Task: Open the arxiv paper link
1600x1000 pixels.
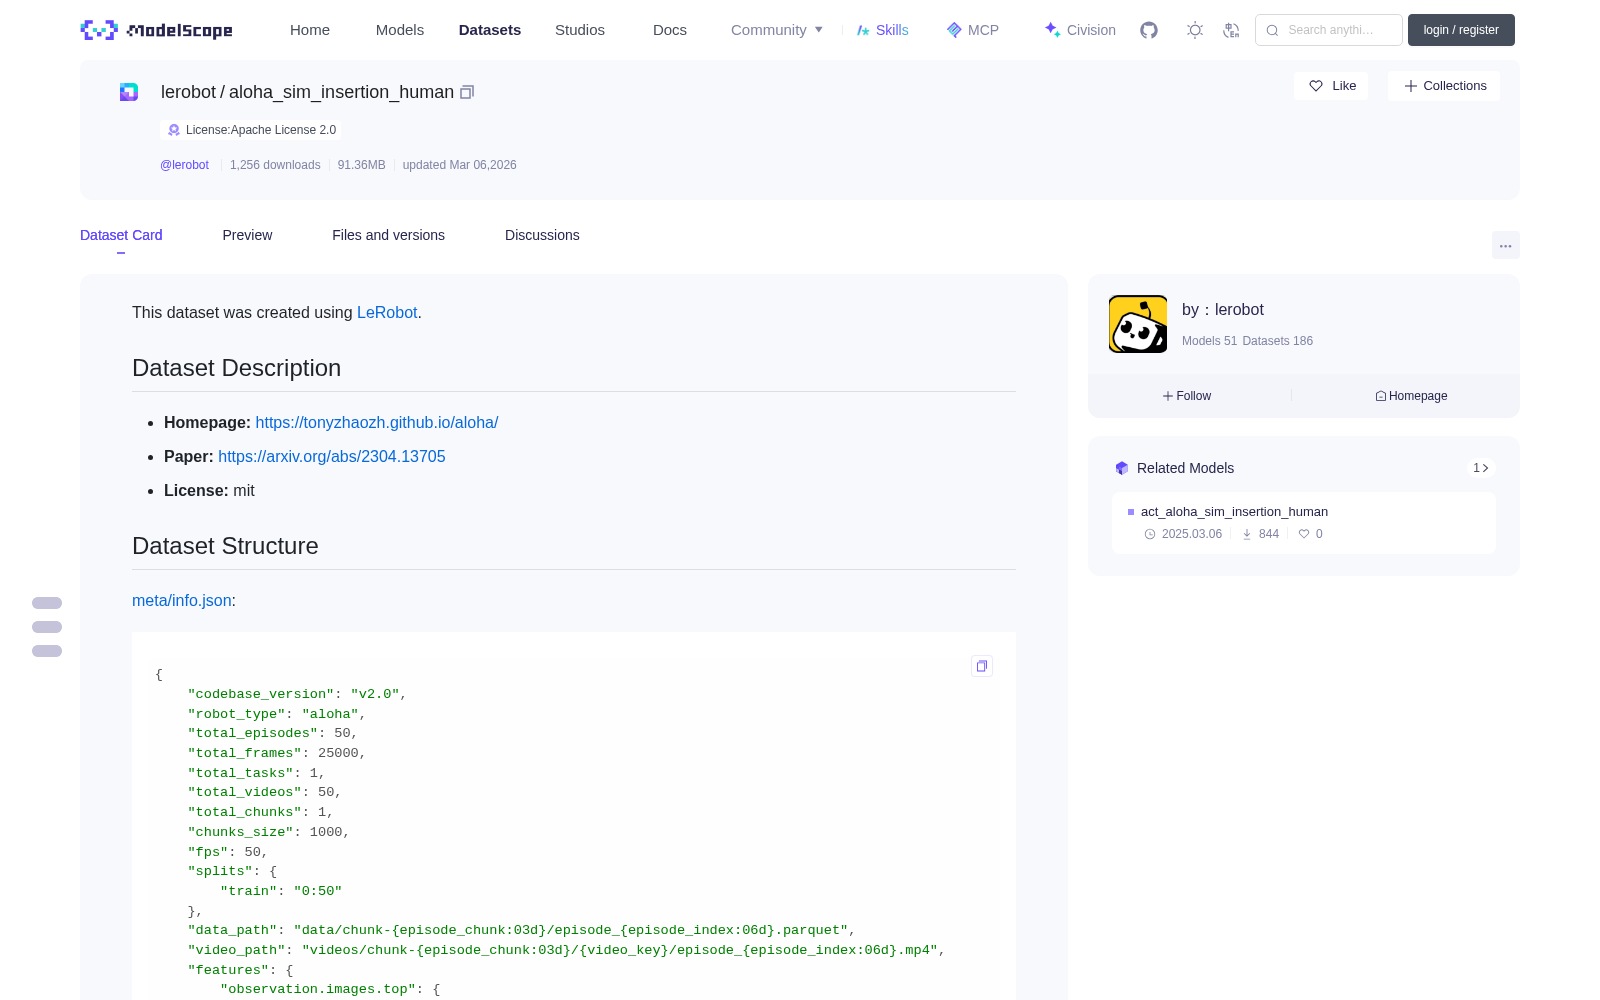Action: 332,456
